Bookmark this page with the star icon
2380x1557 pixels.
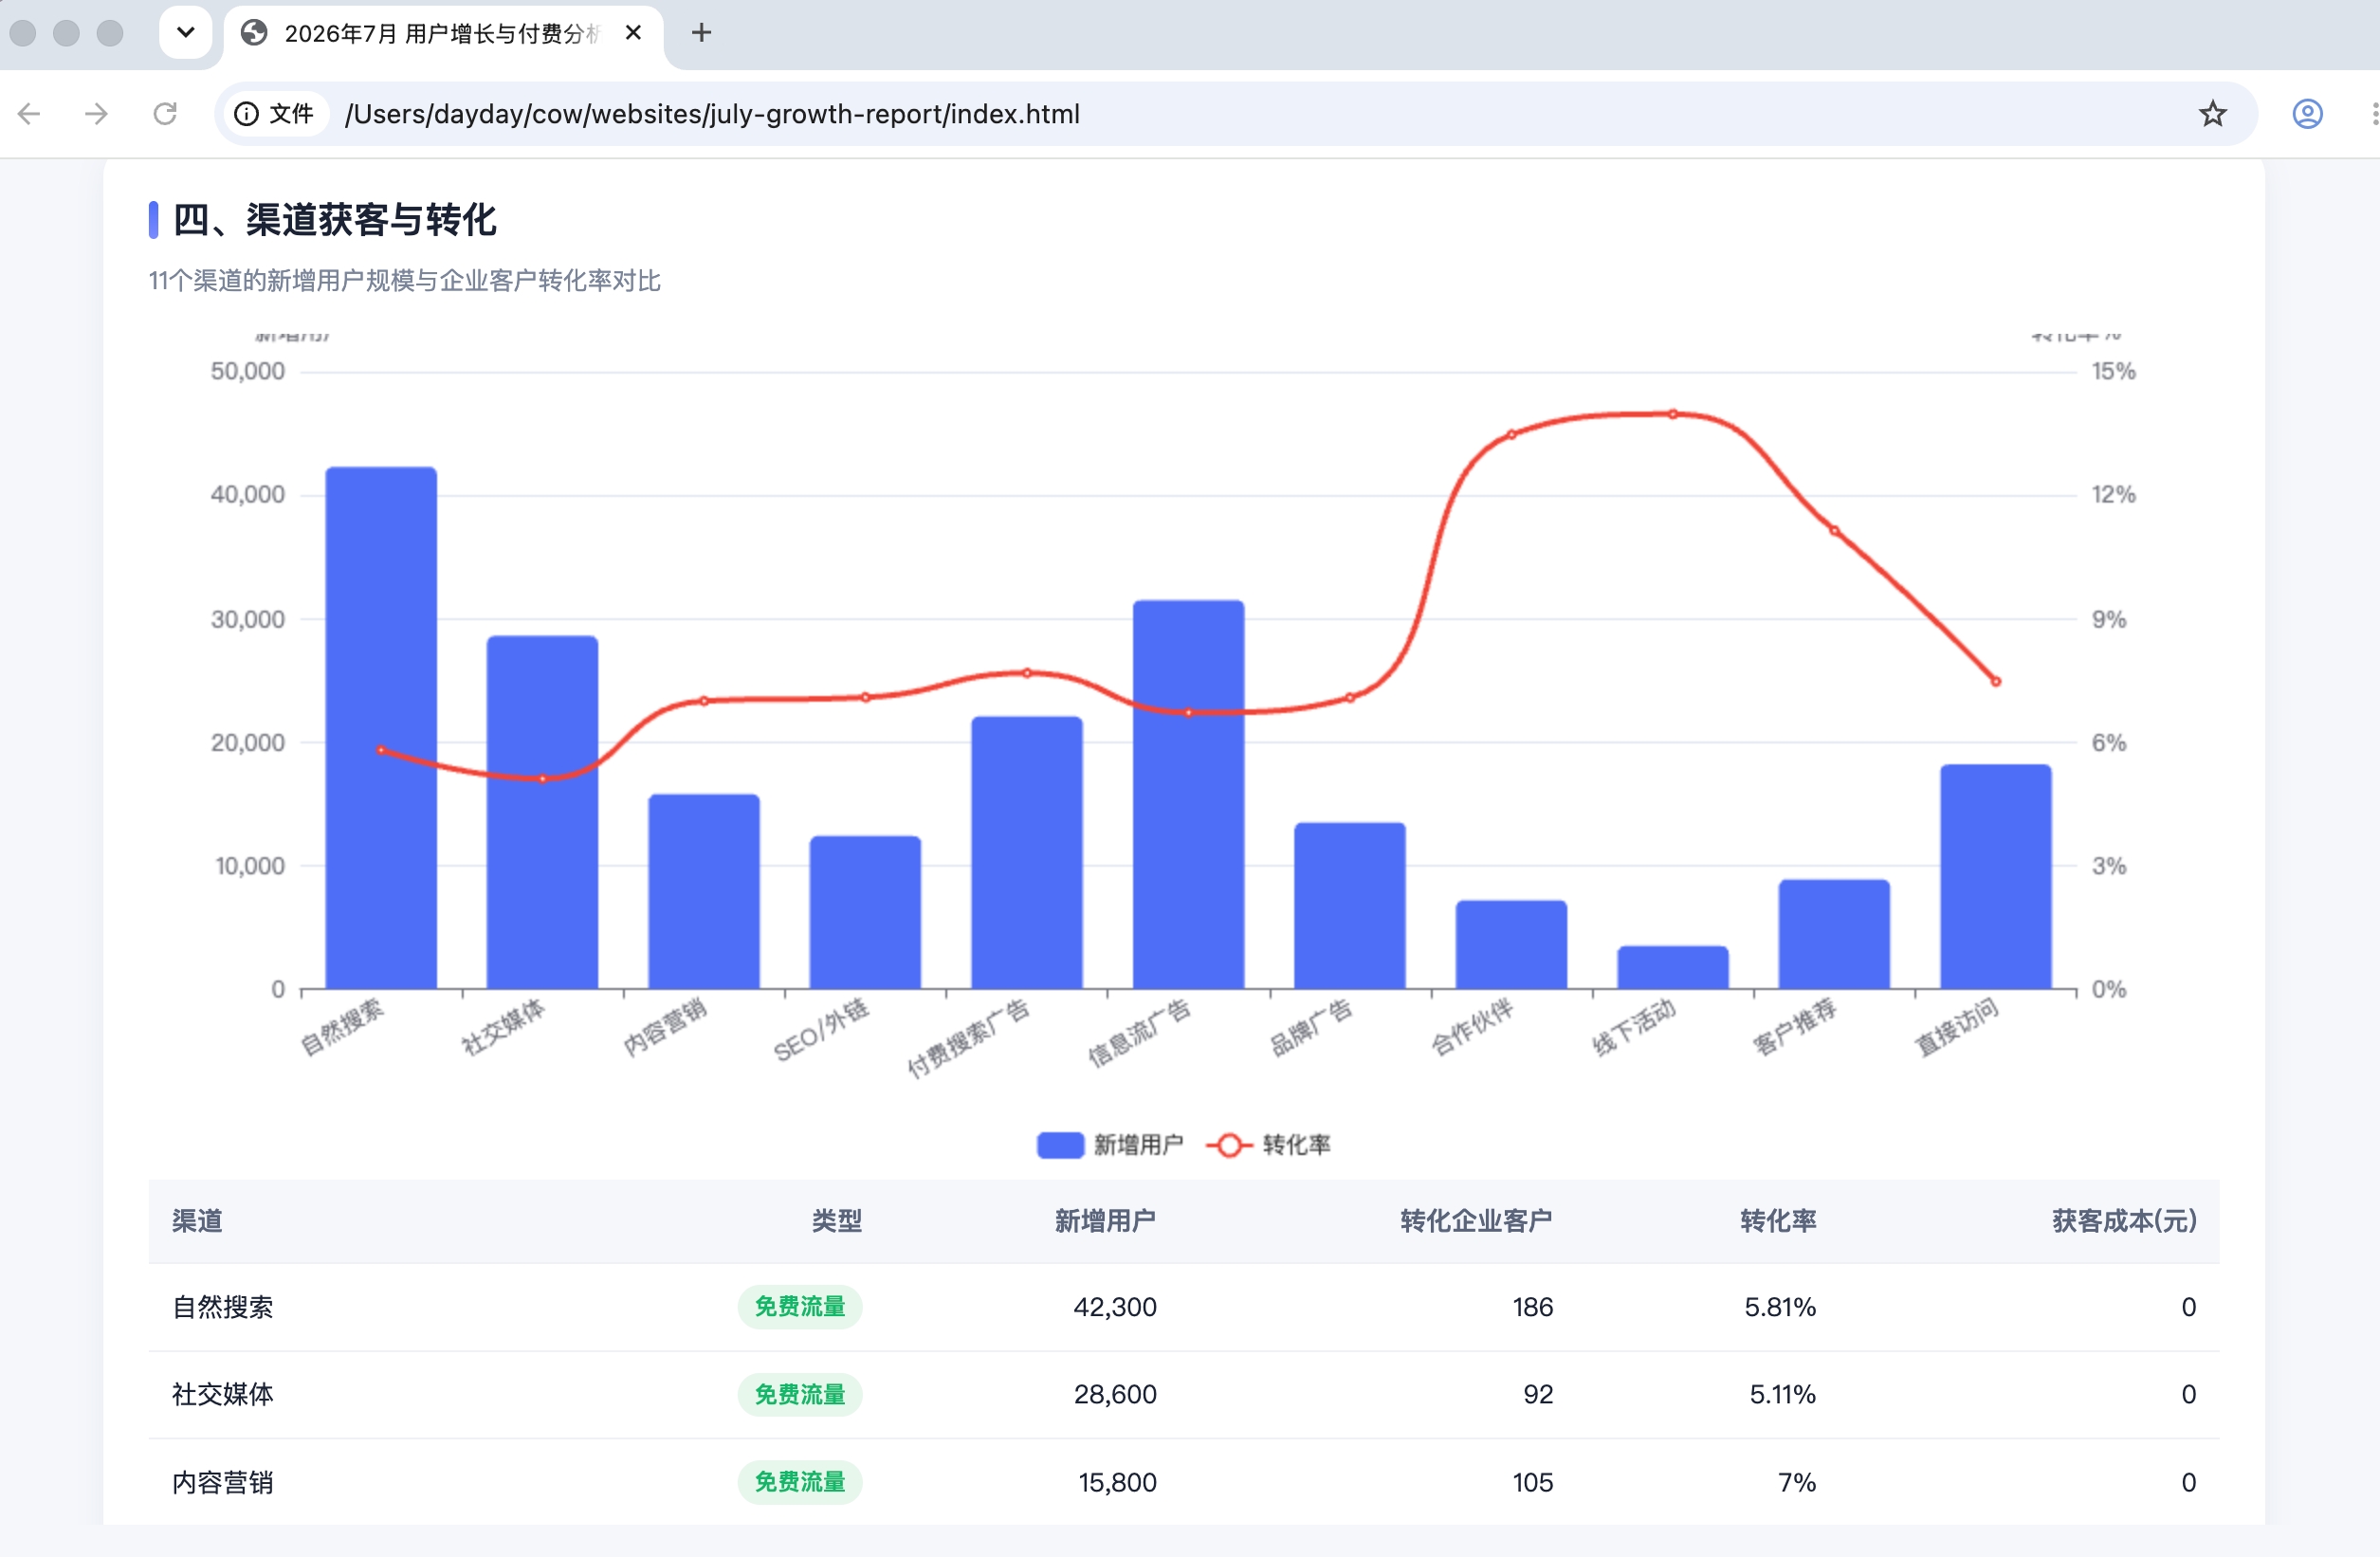[x=2212, y=114]
